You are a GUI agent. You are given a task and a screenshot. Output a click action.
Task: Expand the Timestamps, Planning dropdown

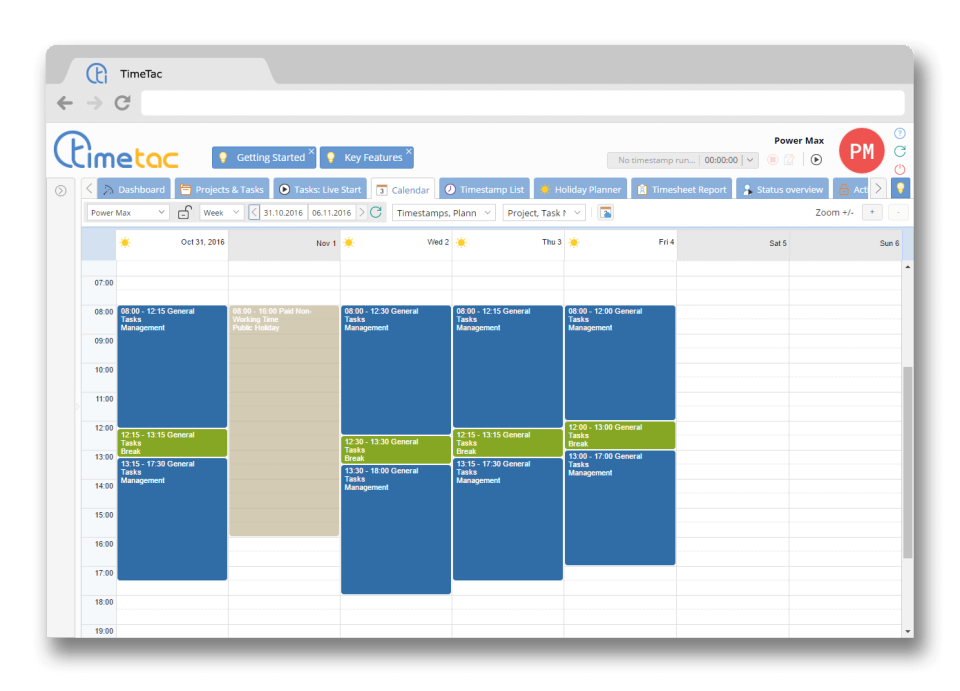[x=443, y=212]
